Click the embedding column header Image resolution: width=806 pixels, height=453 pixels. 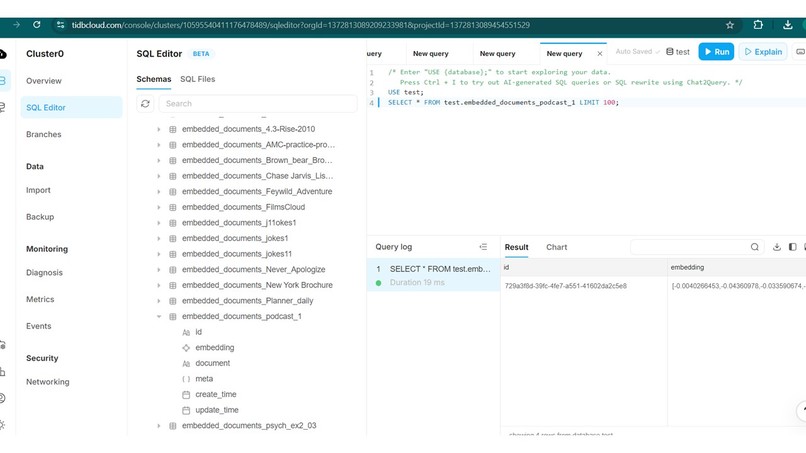point(687,267)
